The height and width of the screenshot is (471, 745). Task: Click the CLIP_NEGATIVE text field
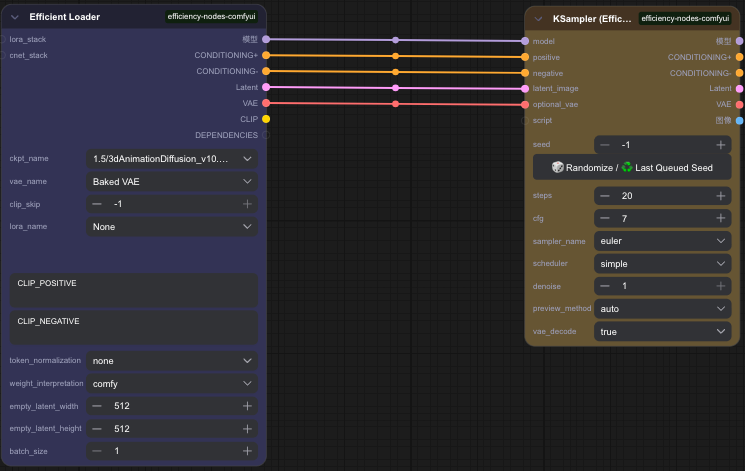coord(133,328)
